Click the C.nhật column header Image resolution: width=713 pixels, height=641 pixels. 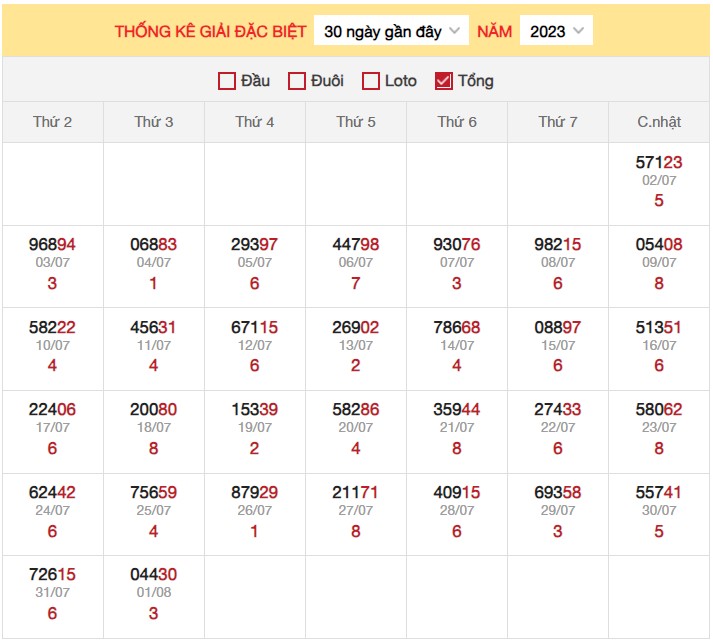click(x=659, y=122)
